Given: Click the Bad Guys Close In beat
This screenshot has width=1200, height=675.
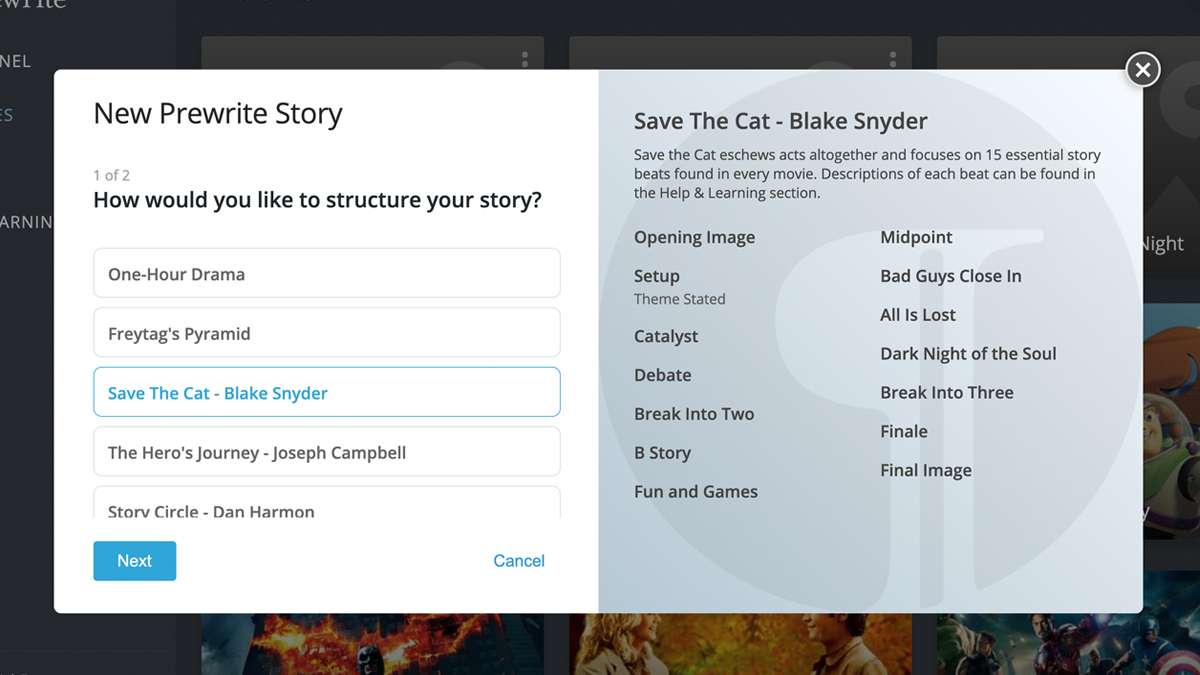Looking at the screenshot, I should tap(951, 276).
